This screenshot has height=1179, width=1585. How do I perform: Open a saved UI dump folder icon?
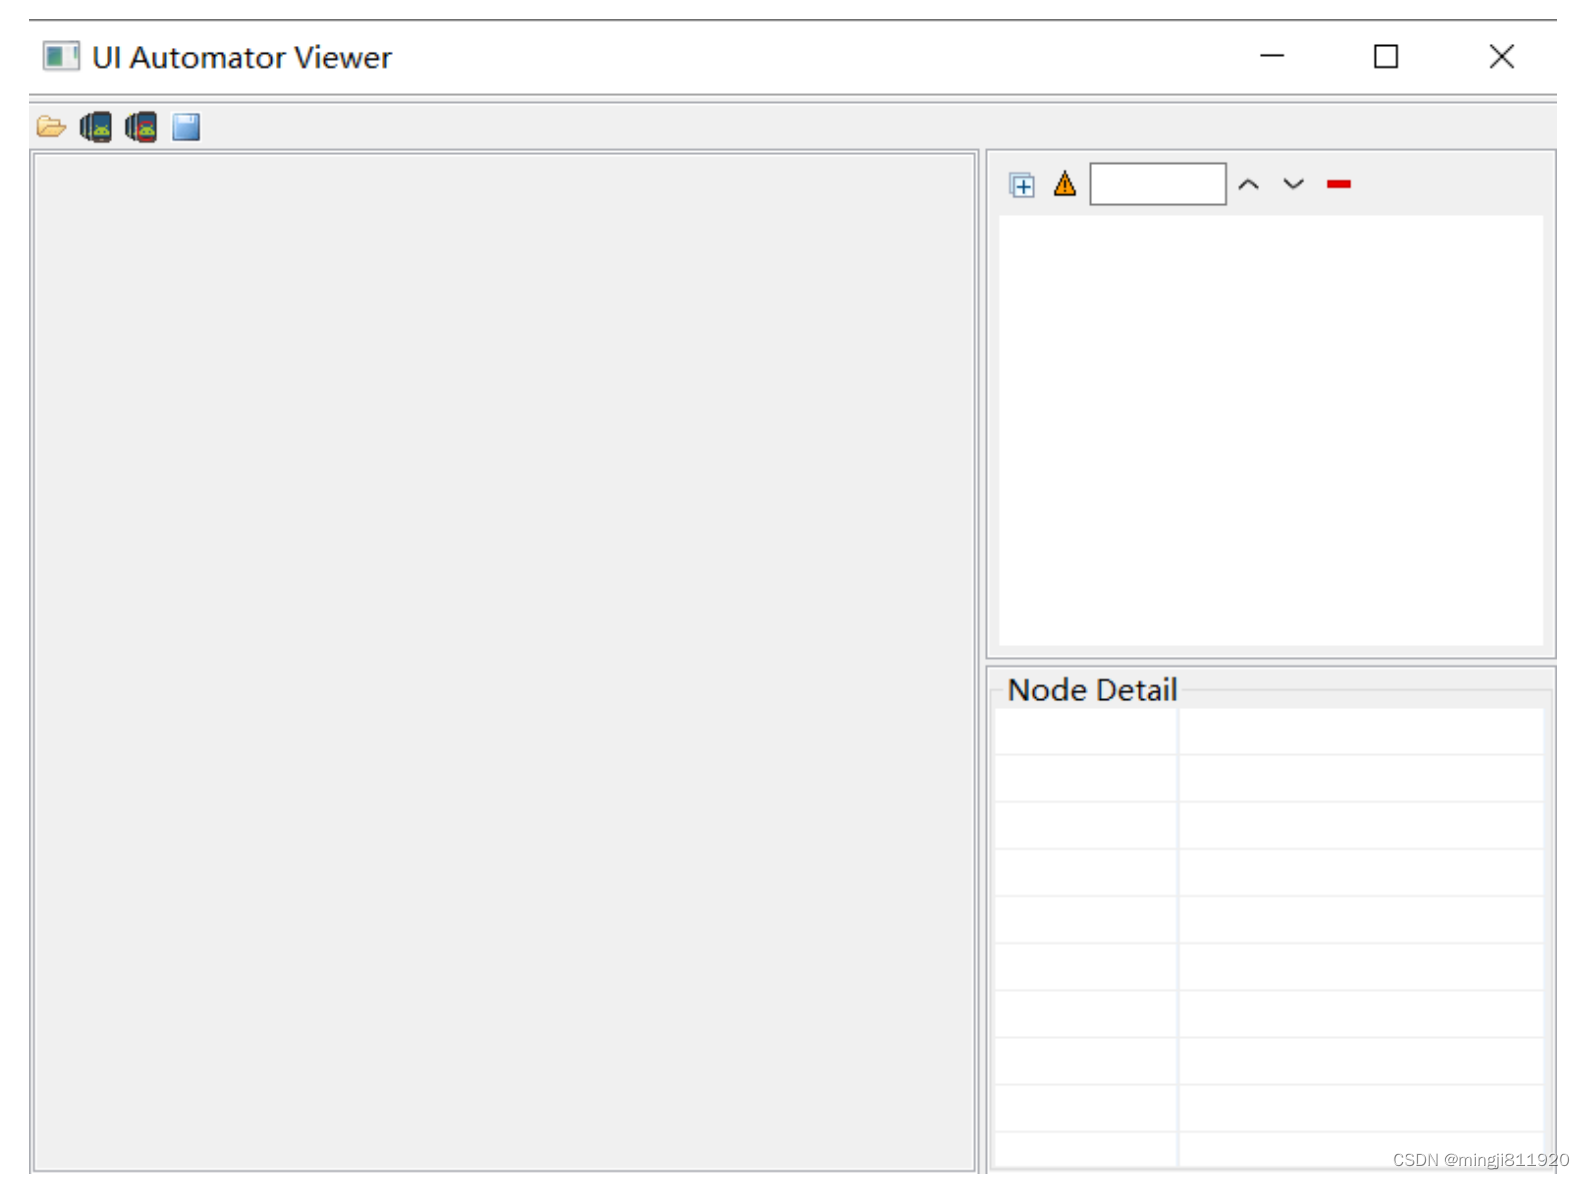51,127
